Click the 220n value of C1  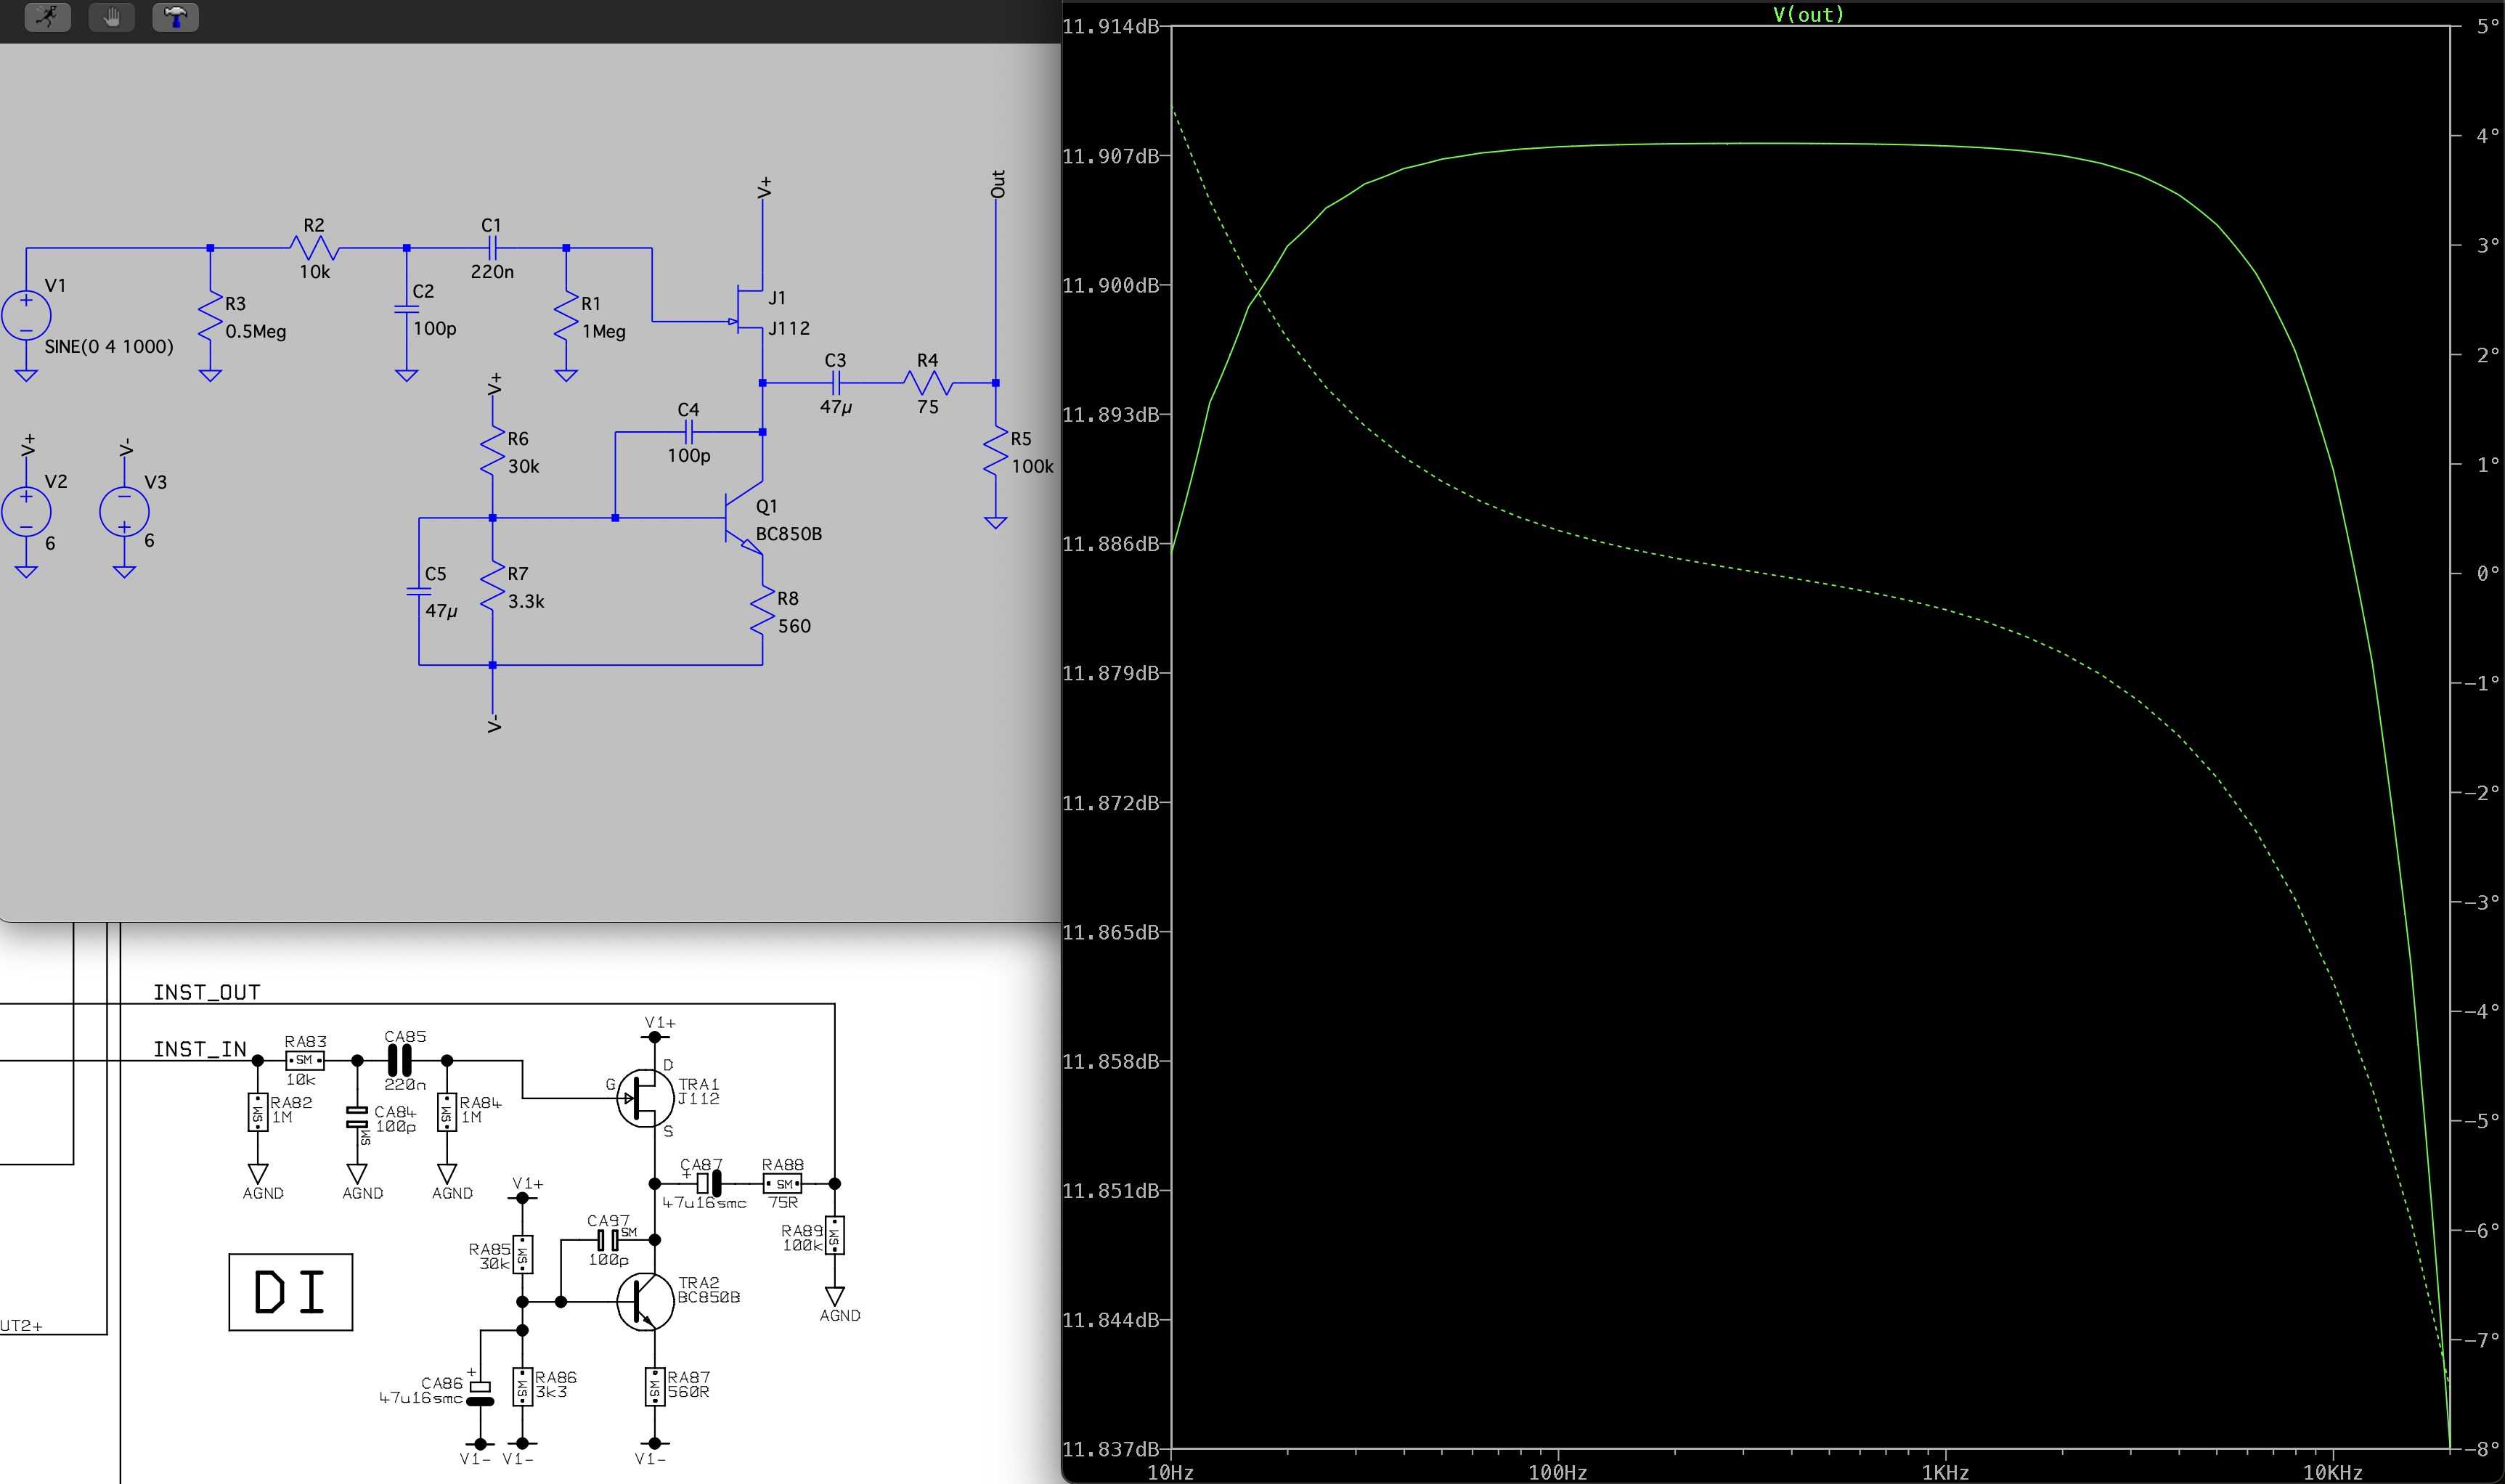pyautogui.click(x=492, y=271)
